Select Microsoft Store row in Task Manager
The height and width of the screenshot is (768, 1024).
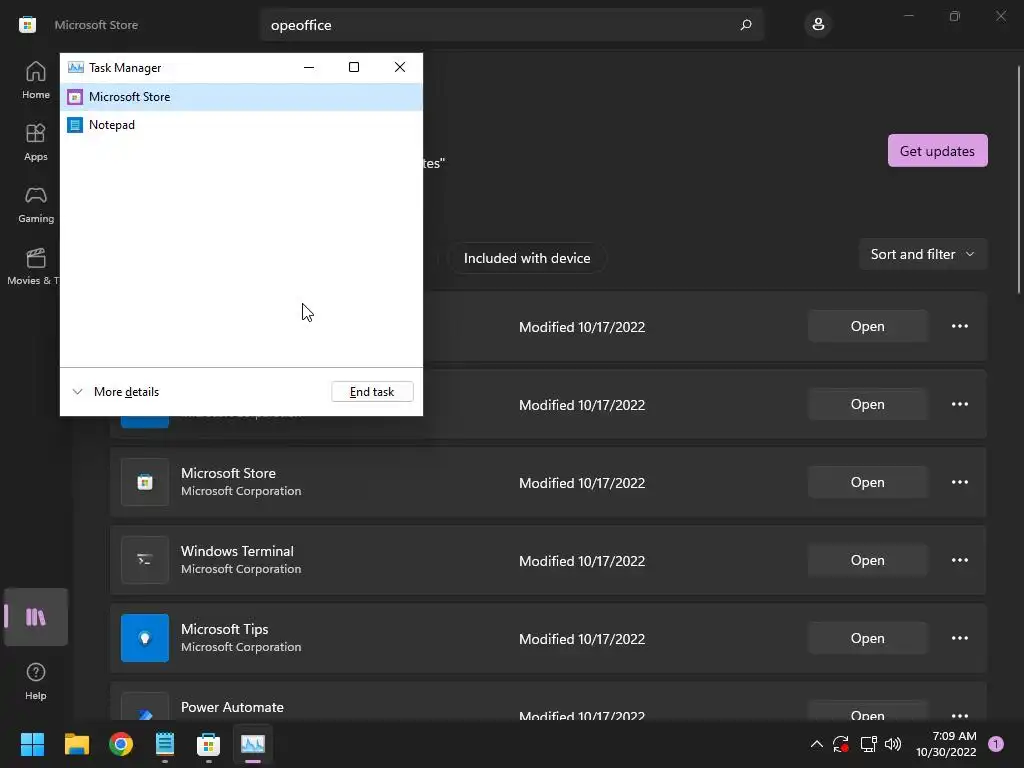tap(241, 97)
